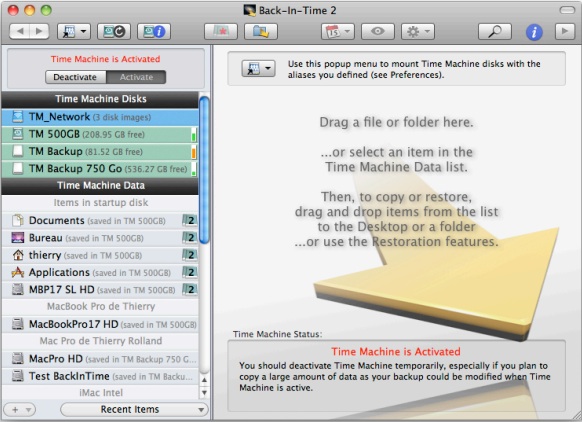Select the Documents row
This screenshot has height=422, width=582.
click(x=100, y=220)
